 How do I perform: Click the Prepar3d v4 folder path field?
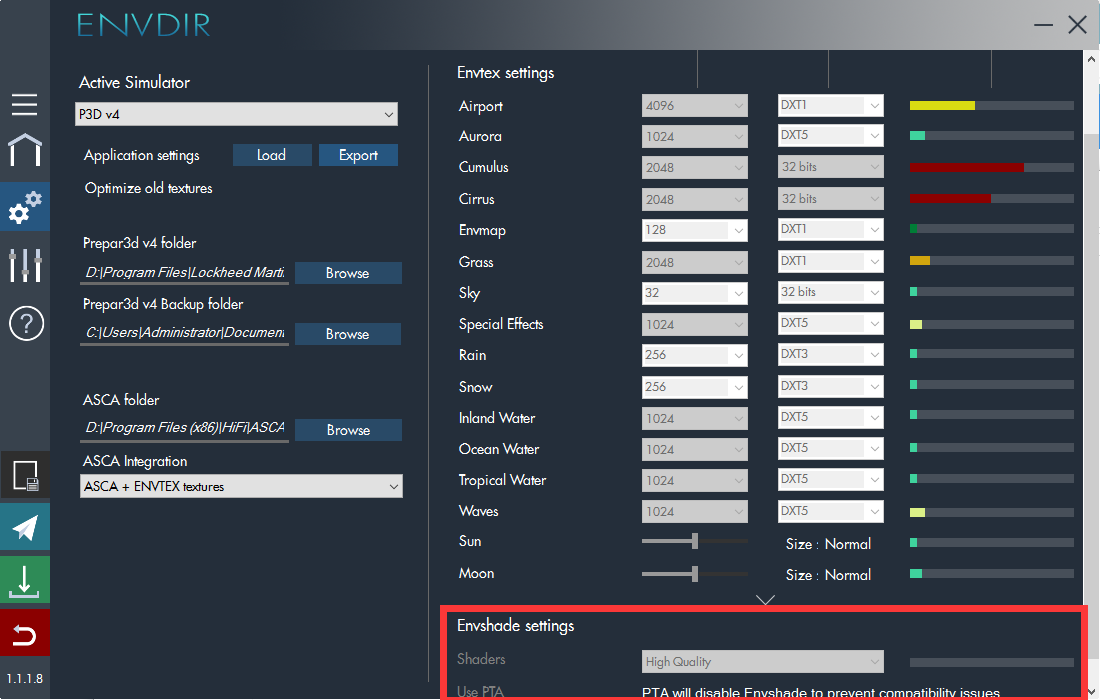pyautogui.click(x=185, y=273)
